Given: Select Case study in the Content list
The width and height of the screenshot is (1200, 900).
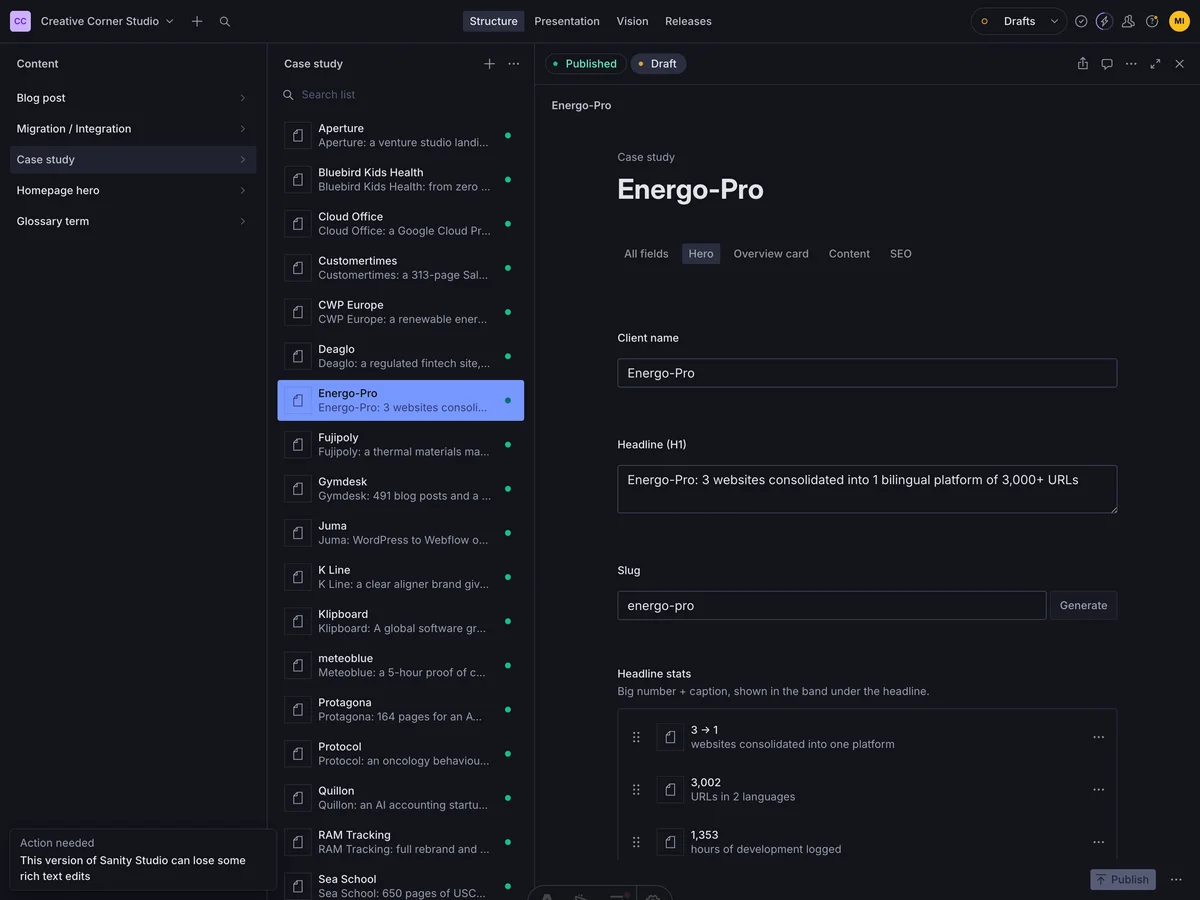Looking at the screenshot, I should (x=133, y=160).
